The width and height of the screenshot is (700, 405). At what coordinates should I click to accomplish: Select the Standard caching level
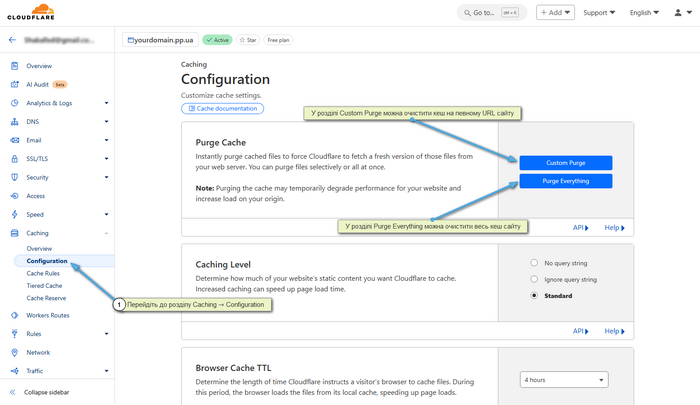click(x=534, y=295)
